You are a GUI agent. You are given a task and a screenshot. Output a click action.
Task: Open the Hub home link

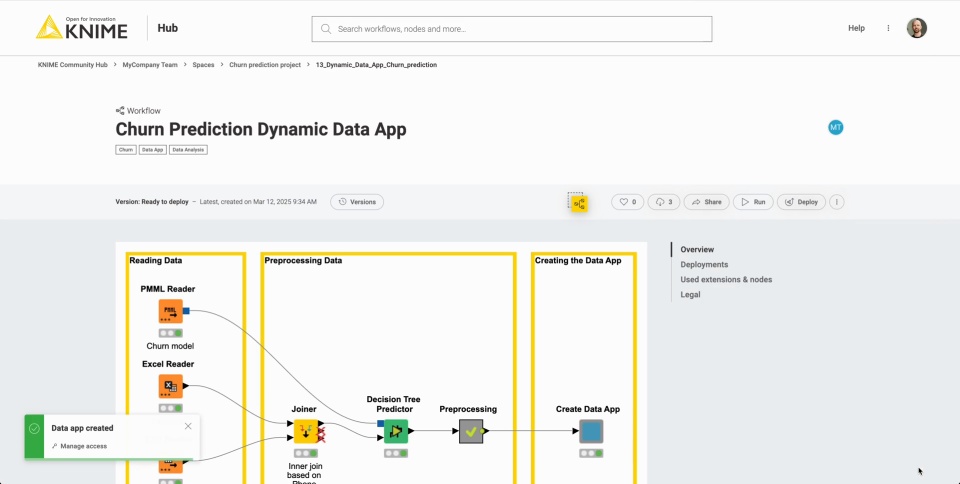click(168, 28)
